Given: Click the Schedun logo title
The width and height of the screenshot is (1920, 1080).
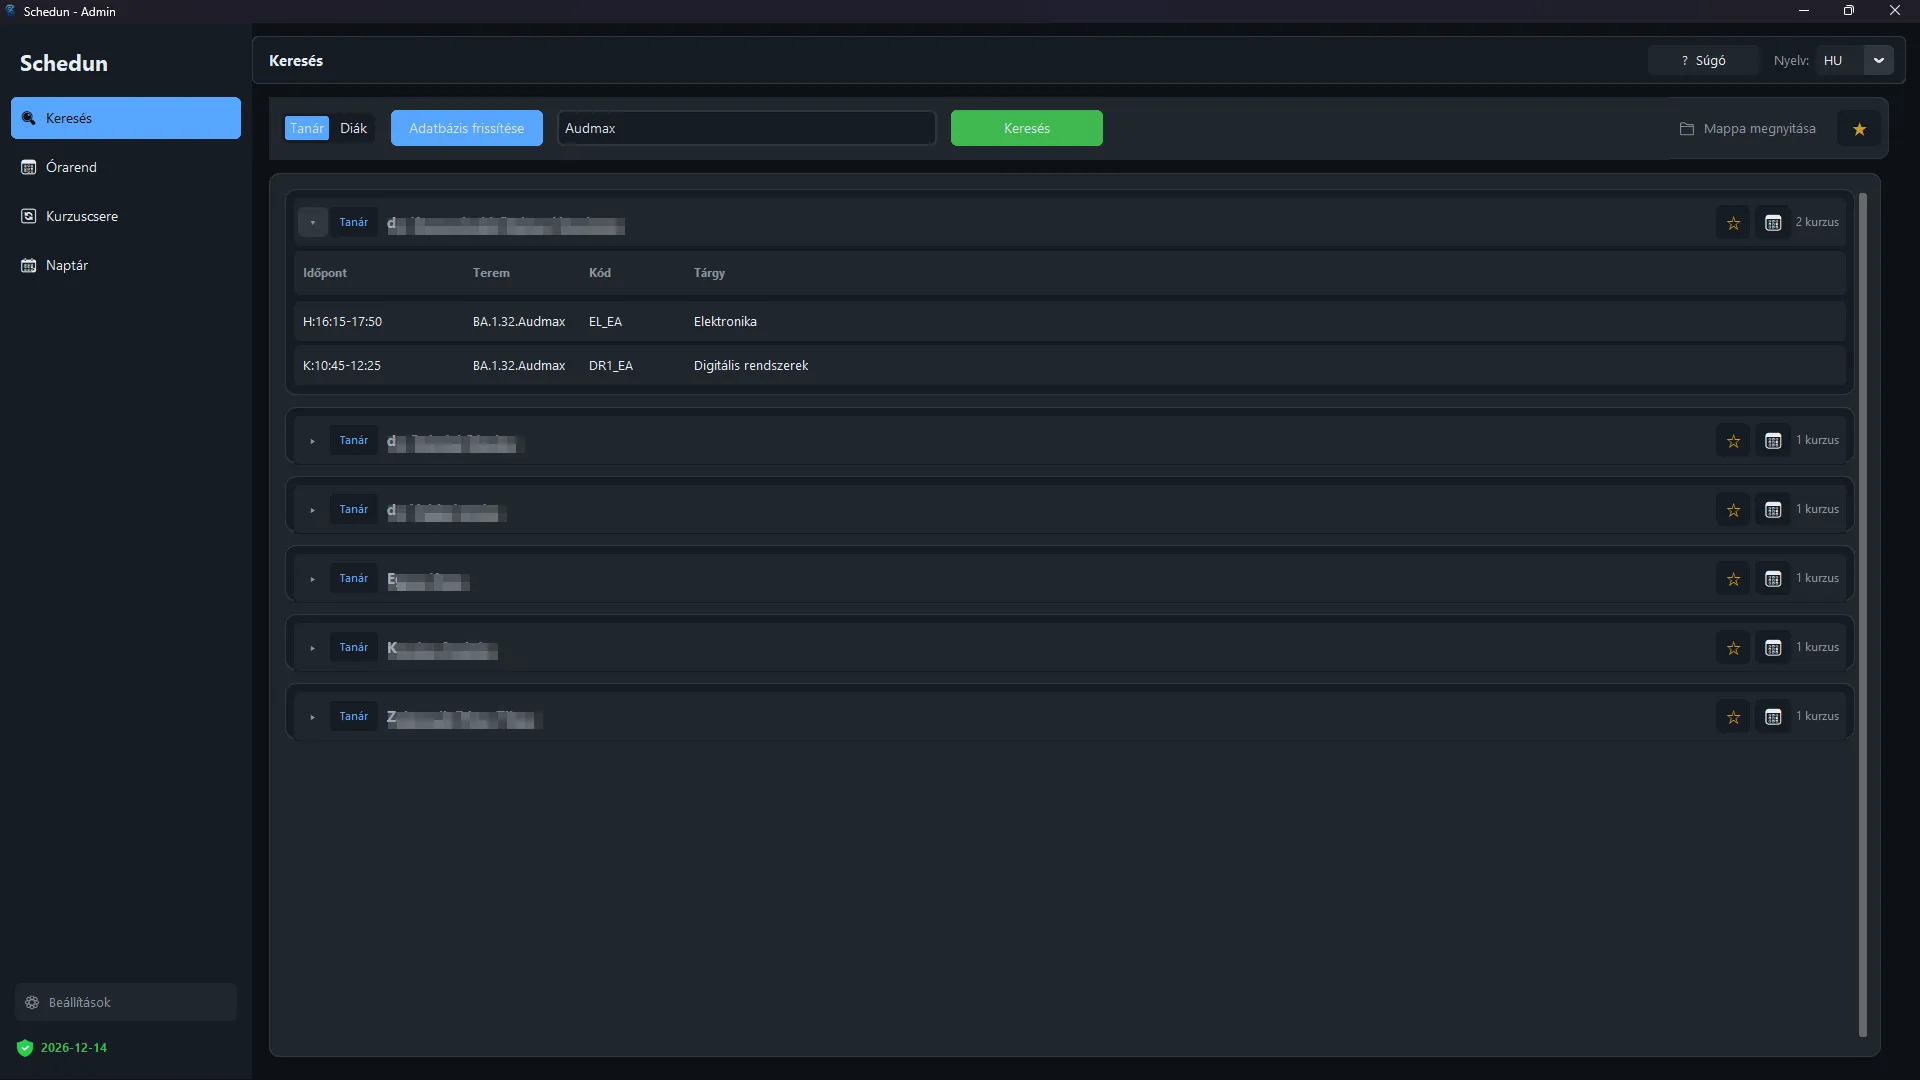Looking at the screenshot, I should coord(64,63).
